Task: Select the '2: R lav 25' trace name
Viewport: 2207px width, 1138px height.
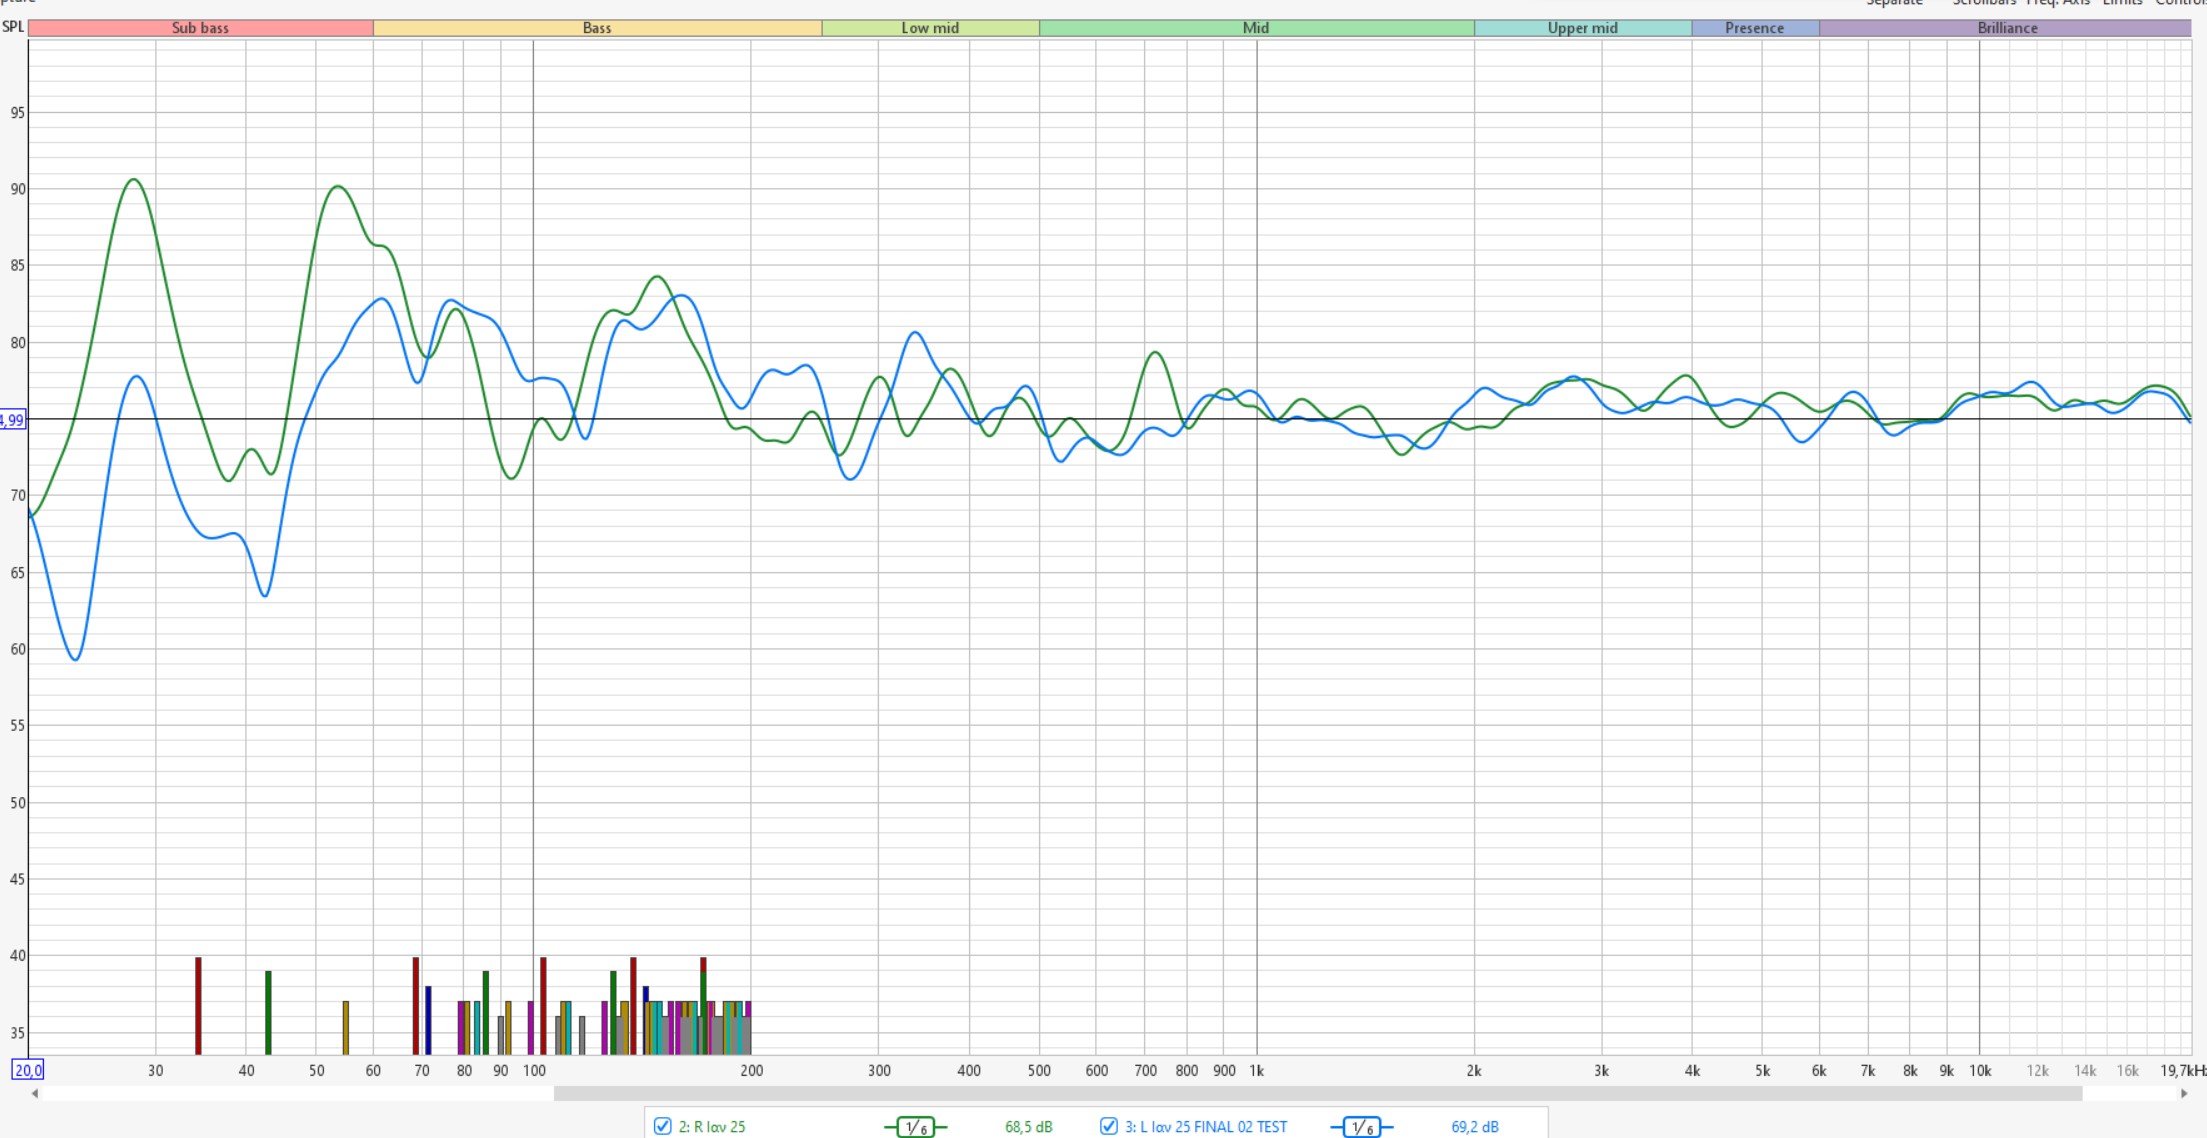Action: tap(712, 1127)
